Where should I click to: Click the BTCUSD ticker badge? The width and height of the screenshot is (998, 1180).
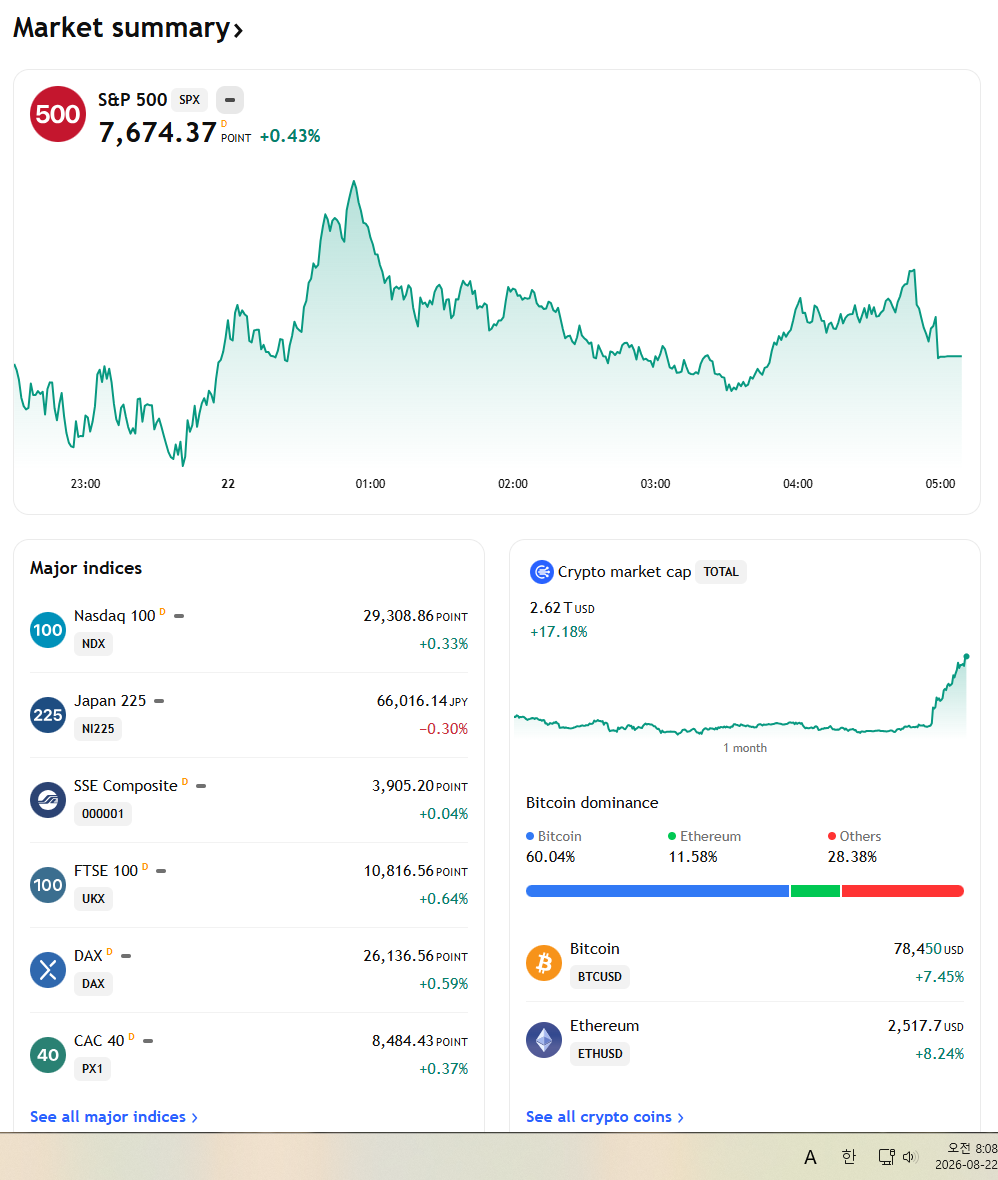pyautogui.click(x=600, y=977)
